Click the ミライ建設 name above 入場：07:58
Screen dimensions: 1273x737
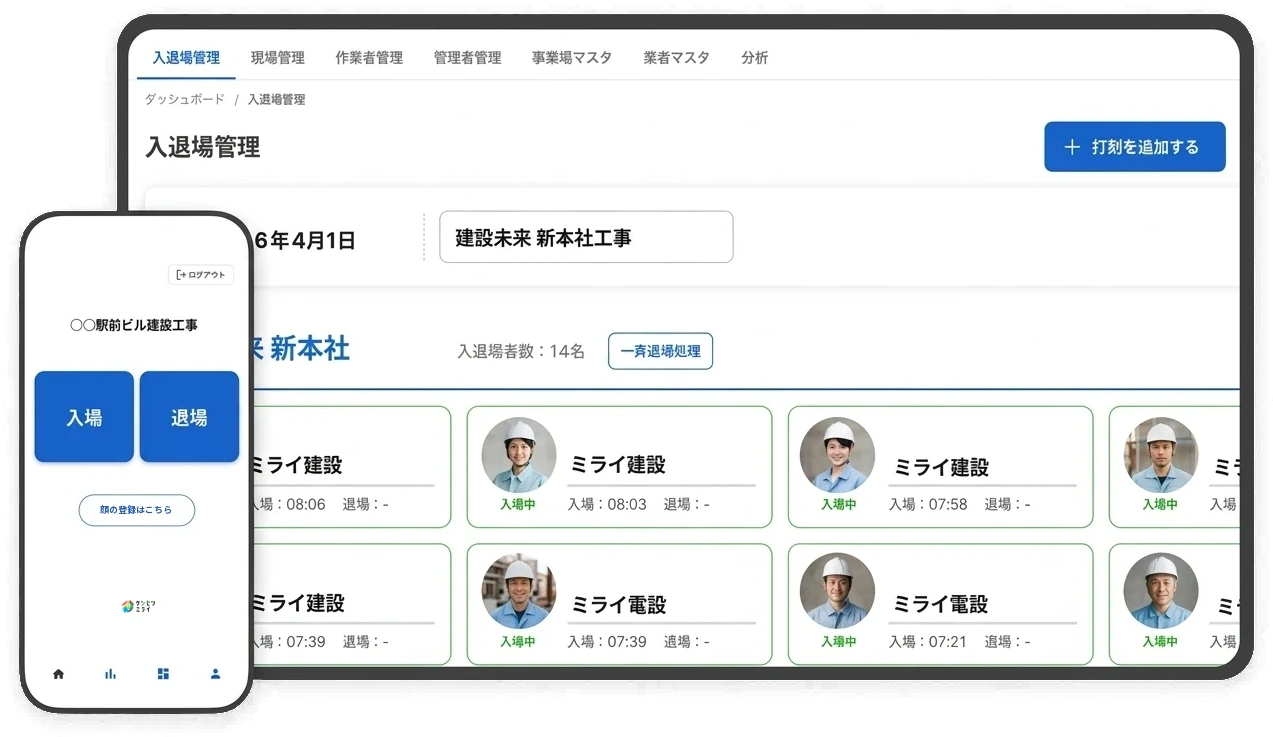(941, 467)
